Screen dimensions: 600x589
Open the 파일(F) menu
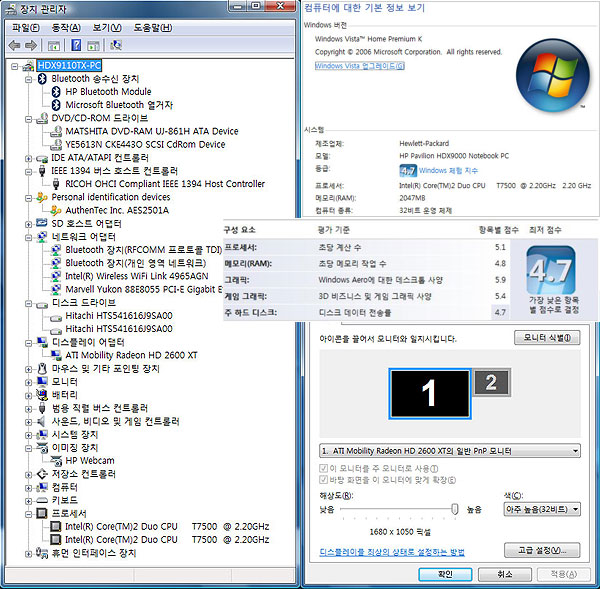25,28
